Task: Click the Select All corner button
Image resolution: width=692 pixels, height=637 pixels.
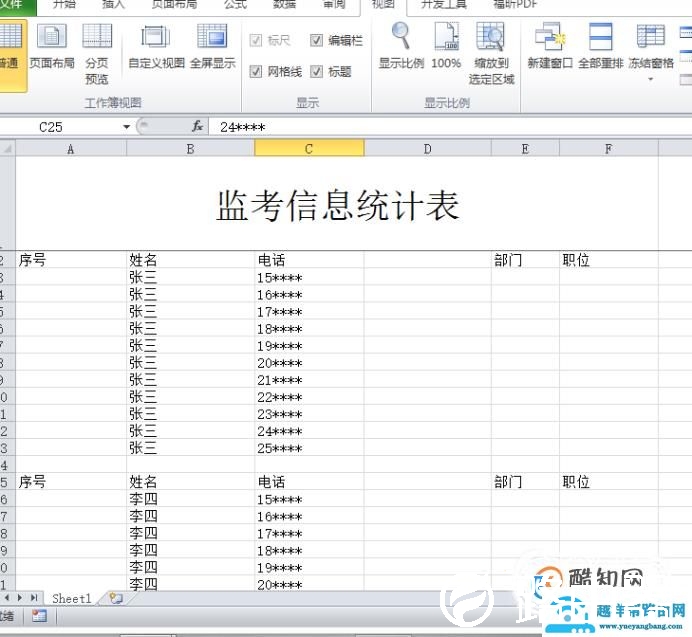Action: [8, 149]
